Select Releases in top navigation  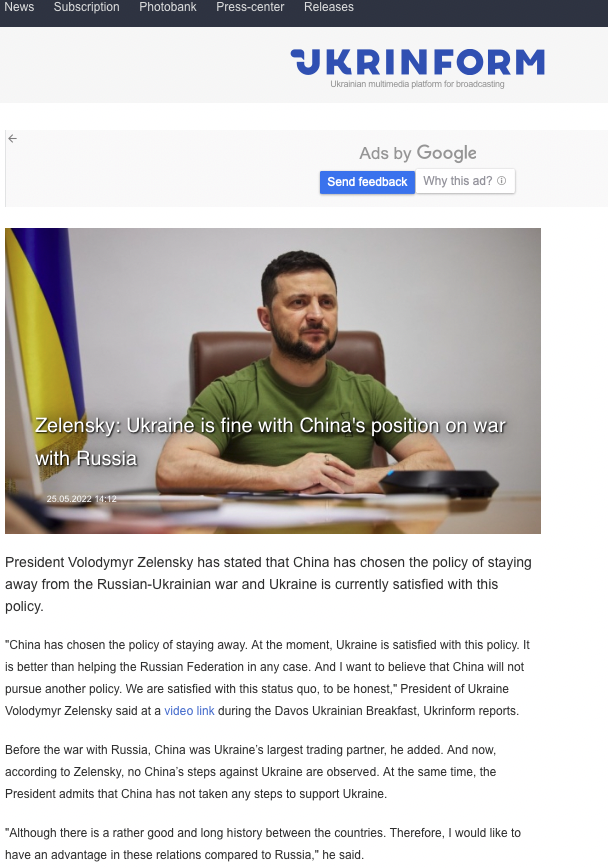pyautogui.click(x=329, y=7)
